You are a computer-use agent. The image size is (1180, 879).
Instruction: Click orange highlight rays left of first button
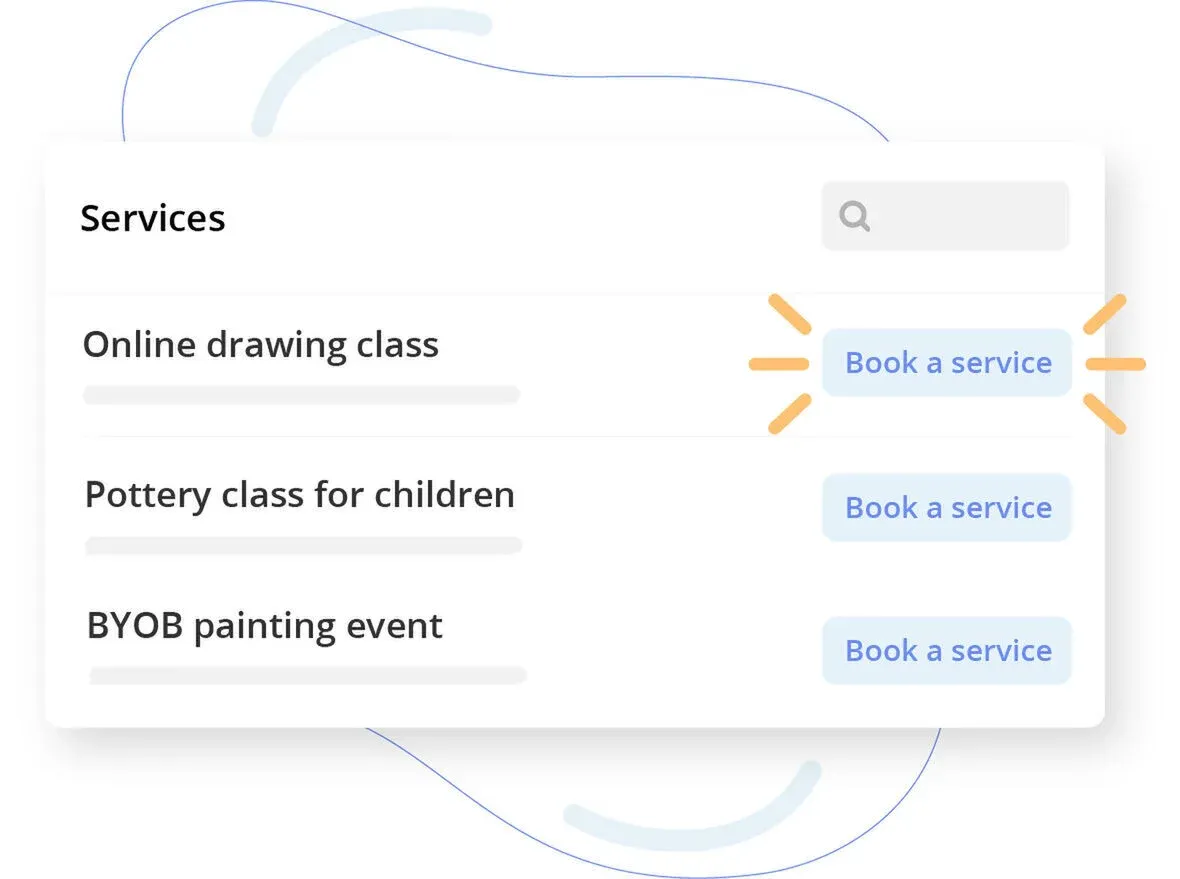(x=780, y=364)
